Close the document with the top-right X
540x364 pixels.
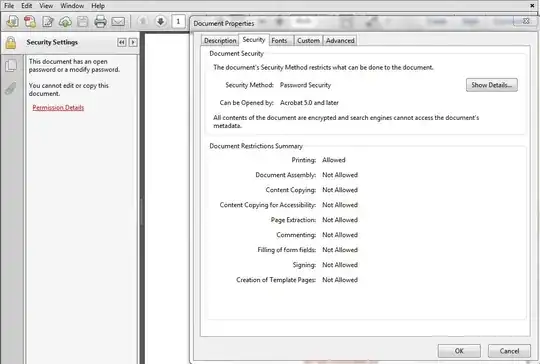pos(532,6)
